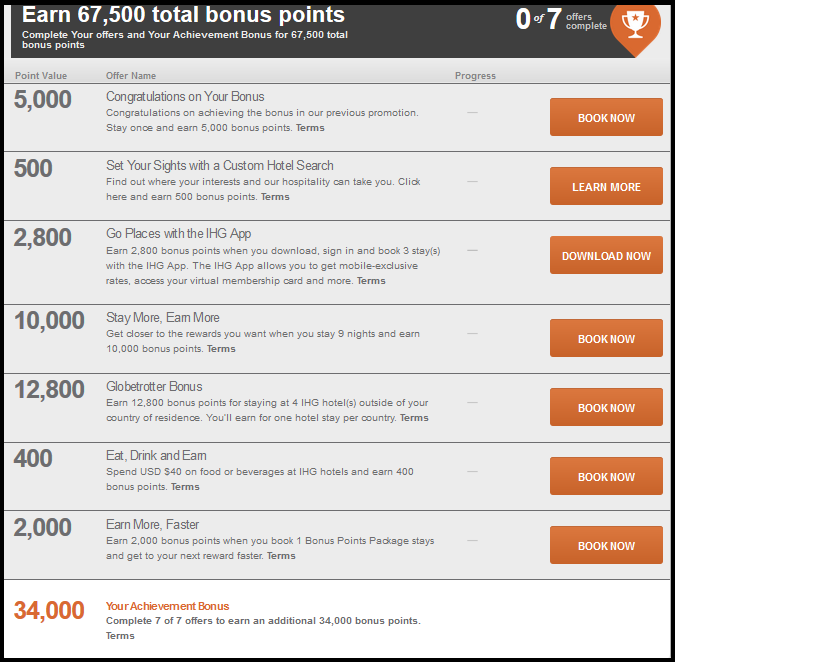
Task: Click BOOK NOW for Eat, Drink and Earn
Action: pyautogui.click(x=606, y=476)
